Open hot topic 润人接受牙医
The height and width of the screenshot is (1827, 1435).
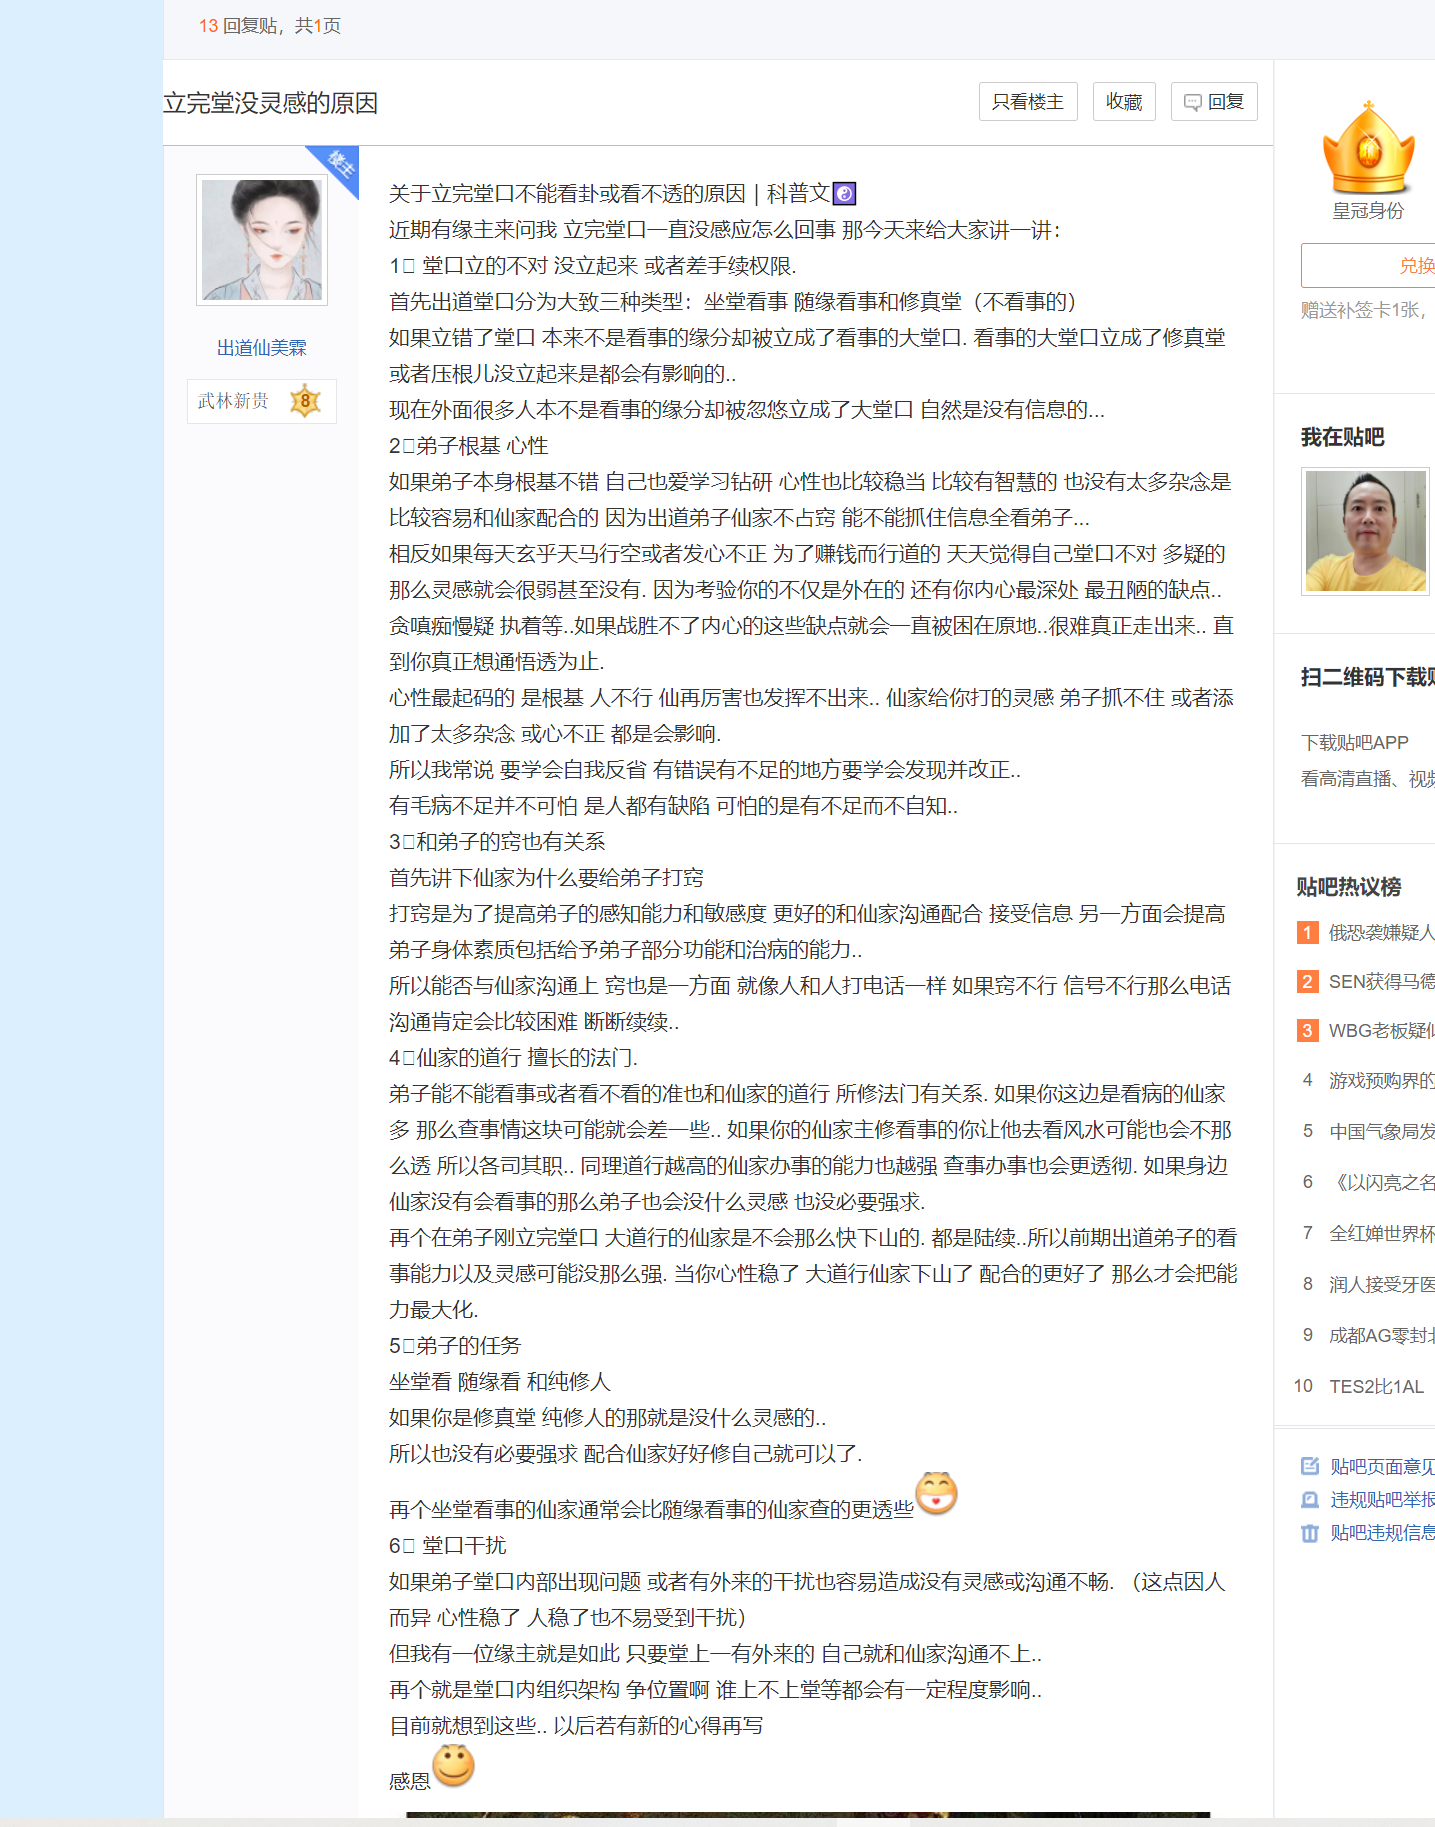tap(1381, 1284)
